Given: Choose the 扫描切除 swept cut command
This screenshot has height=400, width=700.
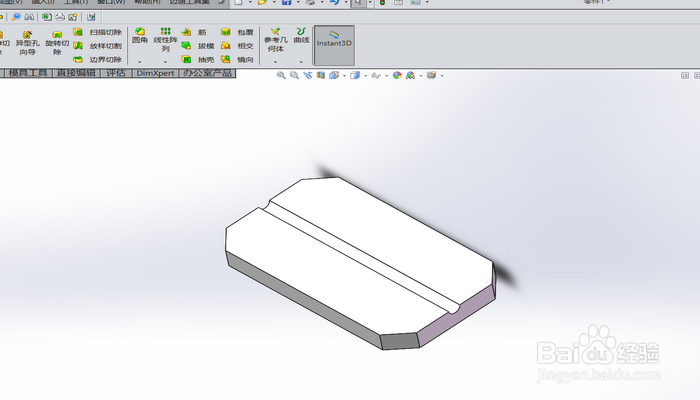Looking at the screenshot, I should pos(98,32).
